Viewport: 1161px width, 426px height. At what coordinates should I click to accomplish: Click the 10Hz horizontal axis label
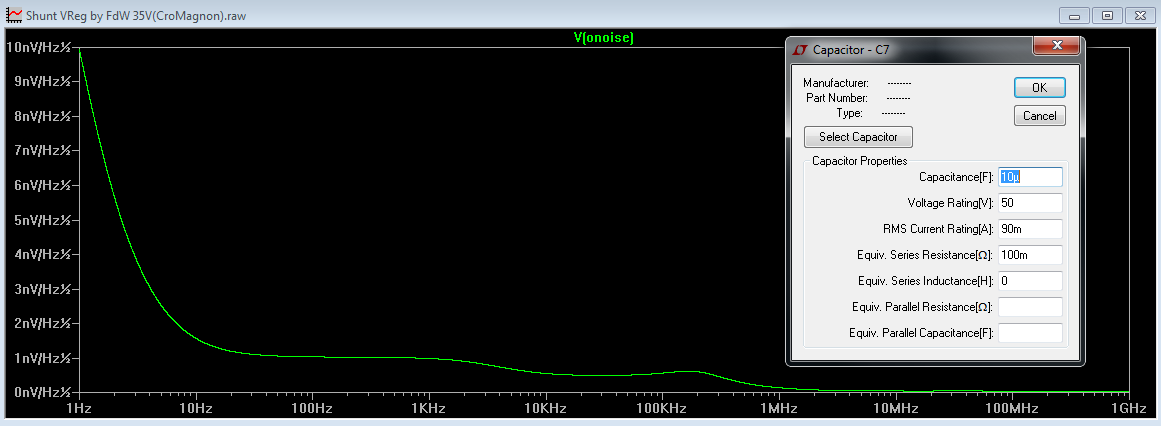tap(195, 408)
